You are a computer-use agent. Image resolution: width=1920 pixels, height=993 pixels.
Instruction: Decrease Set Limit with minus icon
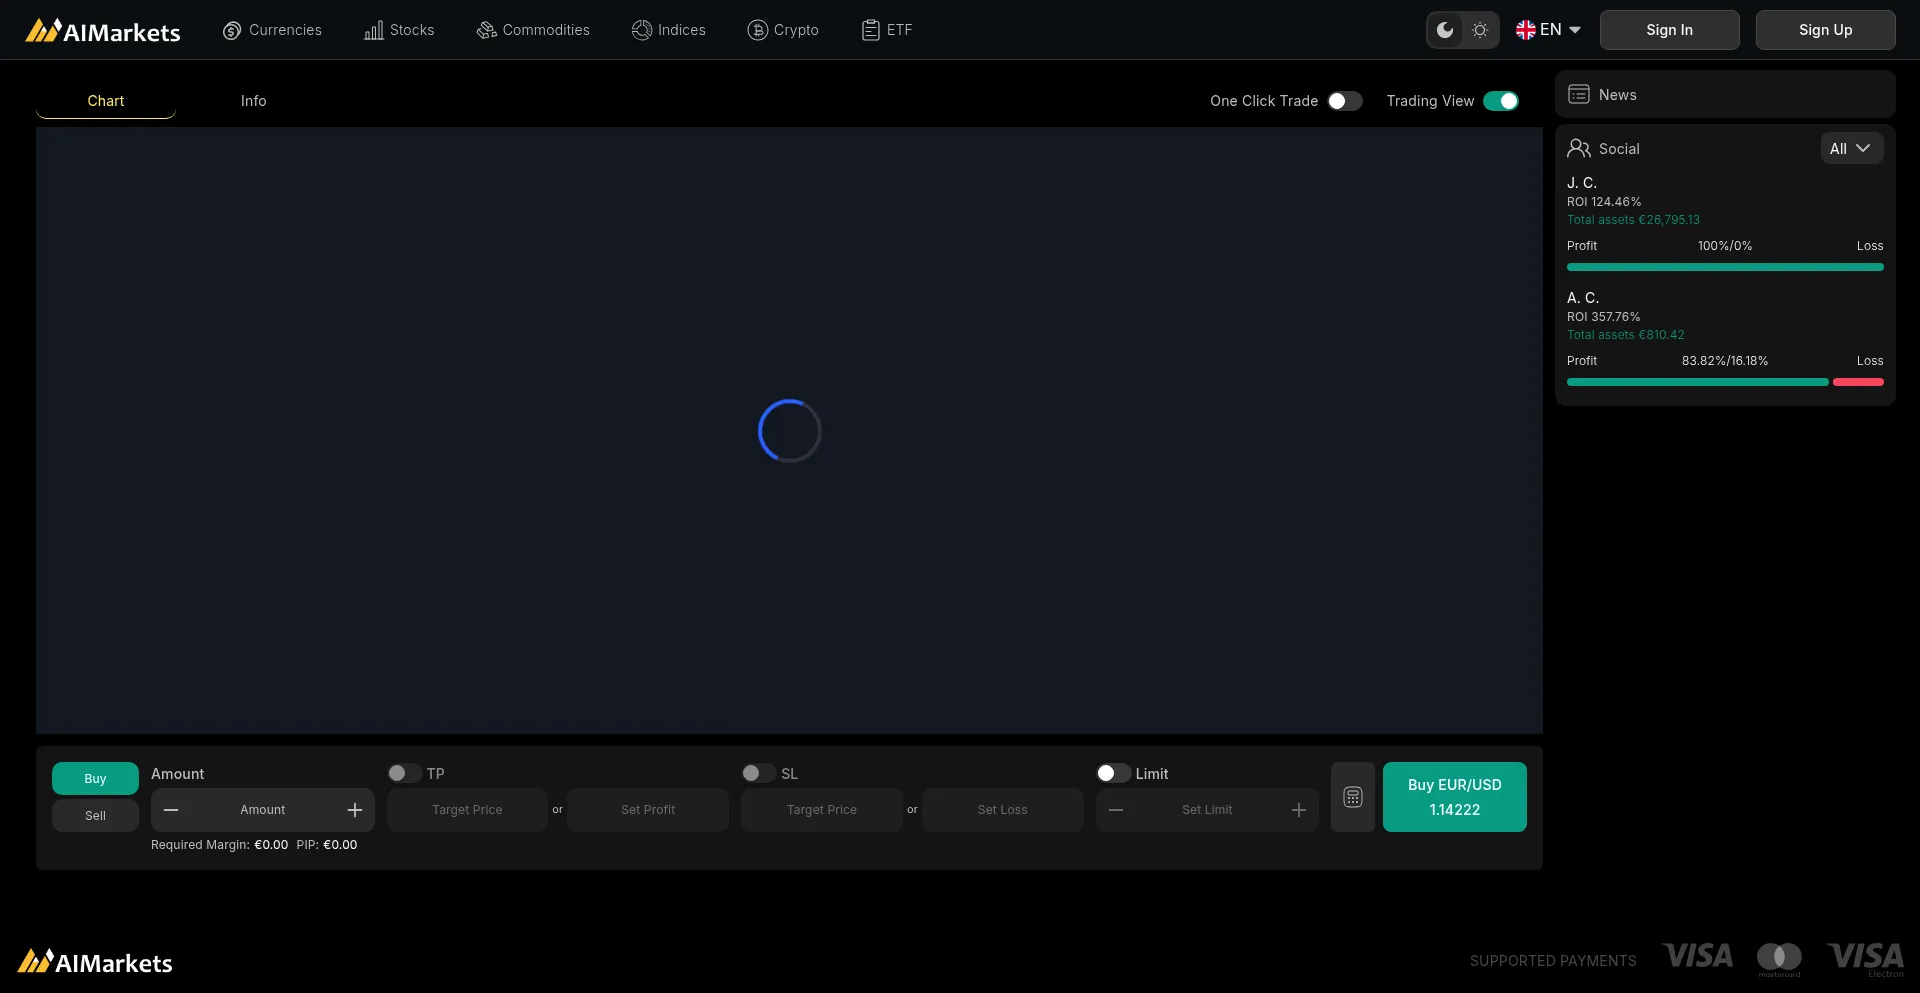pos(1116,810)
